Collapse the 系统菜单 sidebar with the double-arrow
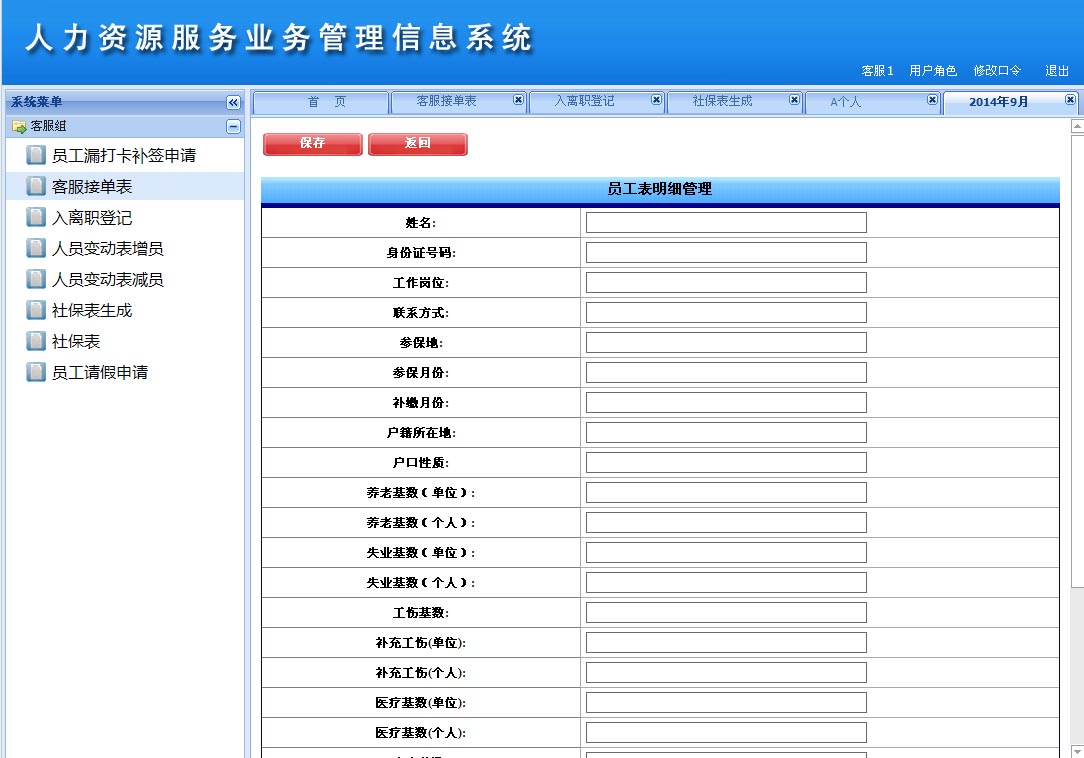 pos(232,101)
